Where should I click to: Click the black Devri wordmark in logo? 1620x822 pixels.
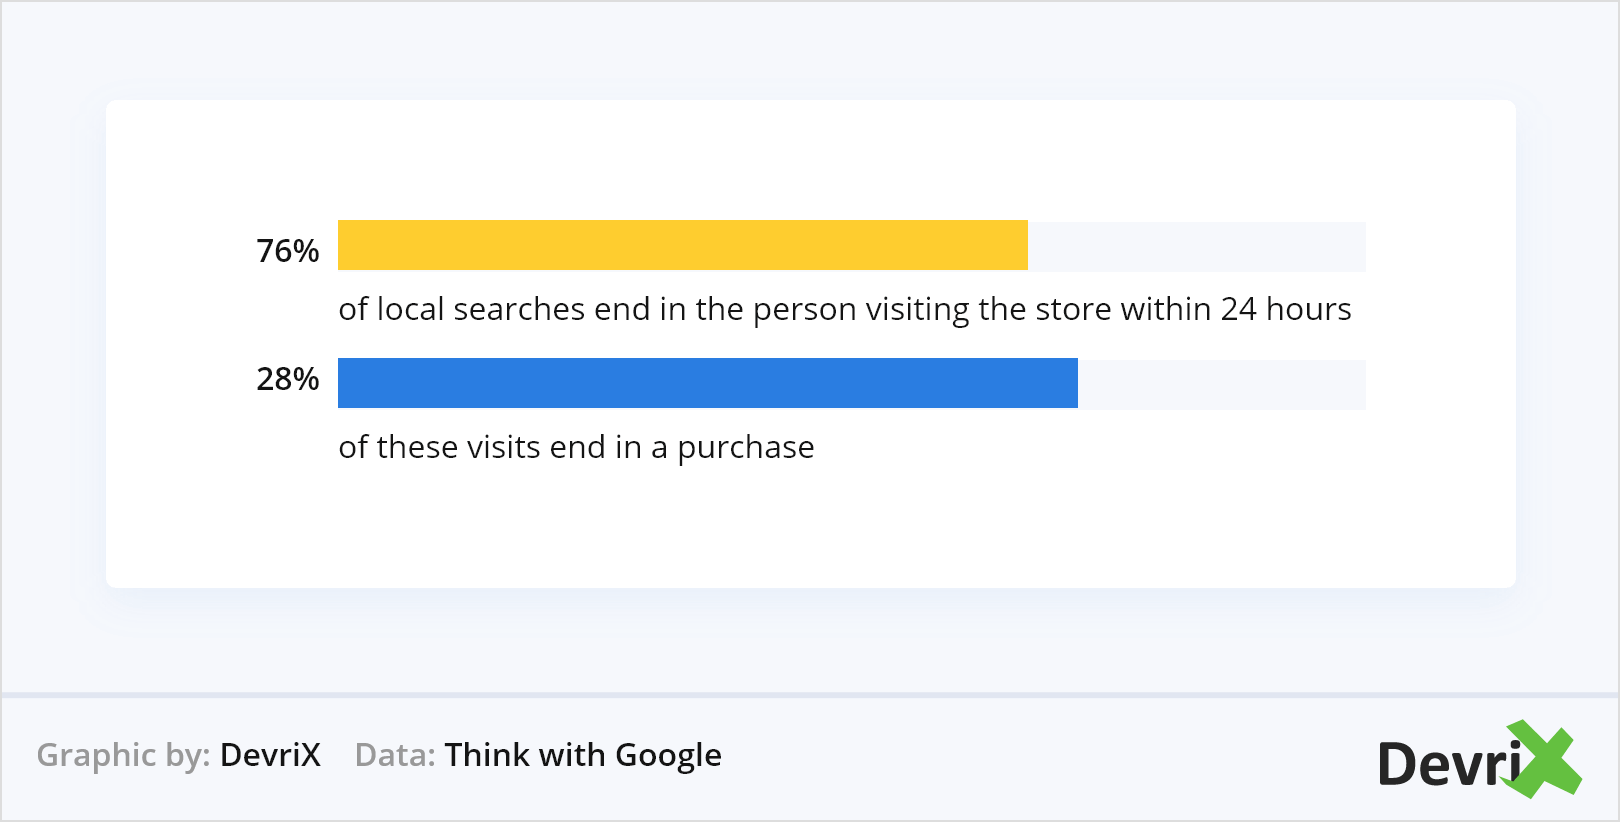pos(1448,765)
